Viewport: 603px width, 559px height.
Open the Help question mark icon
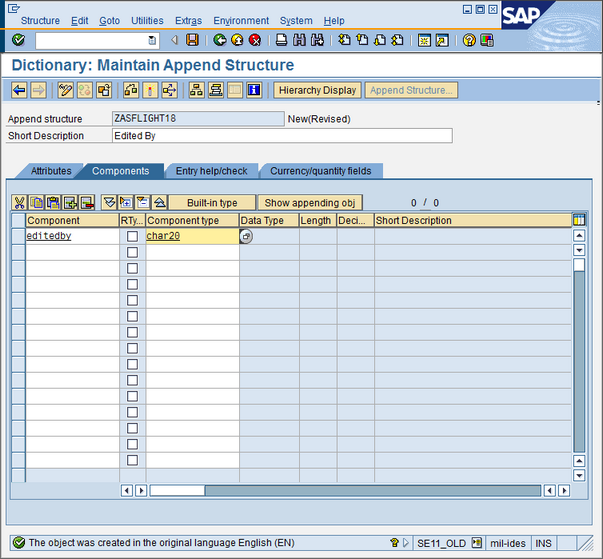pos(469,40)
